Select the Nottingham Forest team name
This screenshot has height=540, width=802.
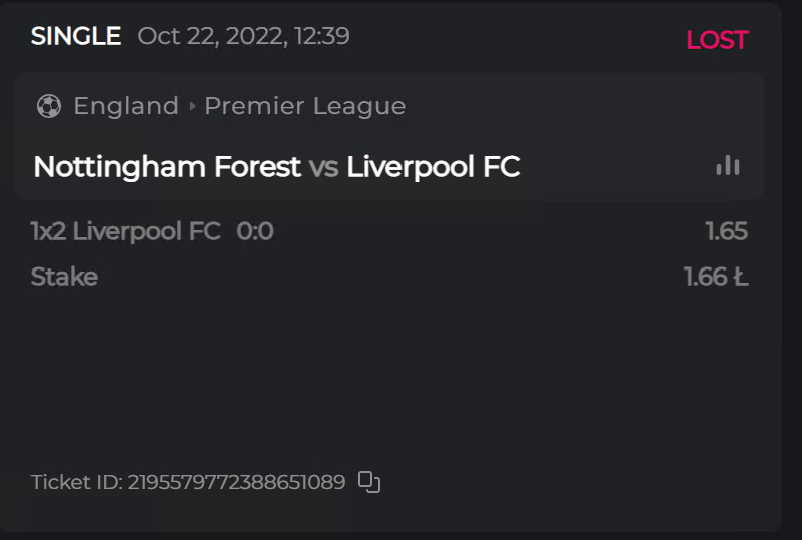click(x=167, y=167)
